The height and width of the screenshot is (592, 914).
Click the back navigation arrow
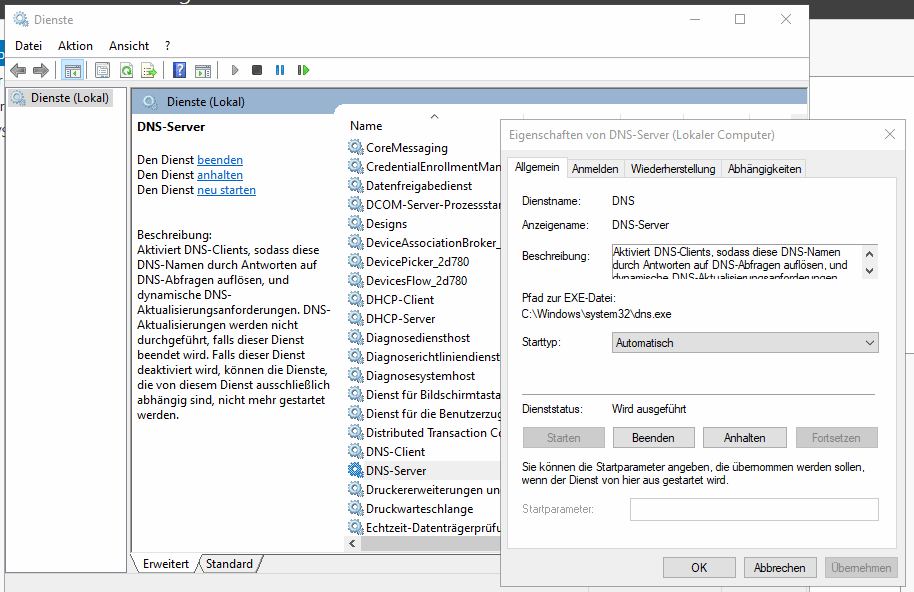[18, 70]
